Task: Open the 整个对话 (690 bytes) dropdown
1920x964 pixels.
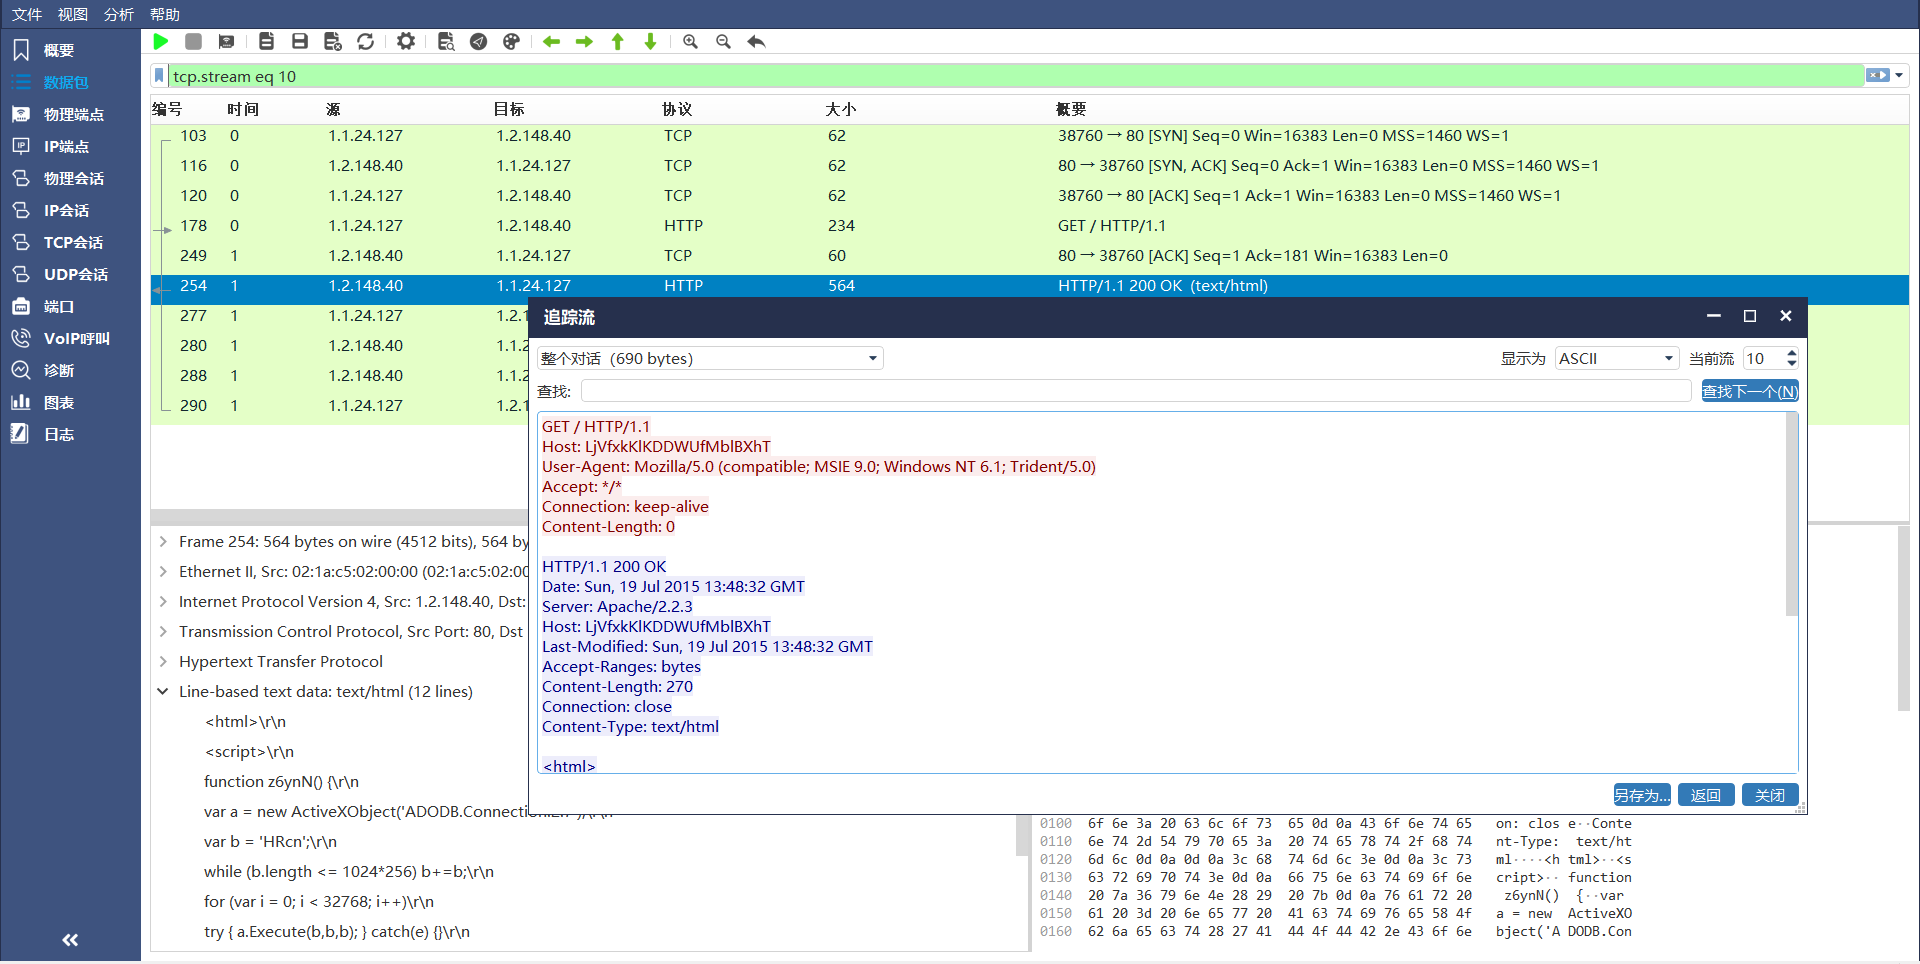Action: pos(710,358)
